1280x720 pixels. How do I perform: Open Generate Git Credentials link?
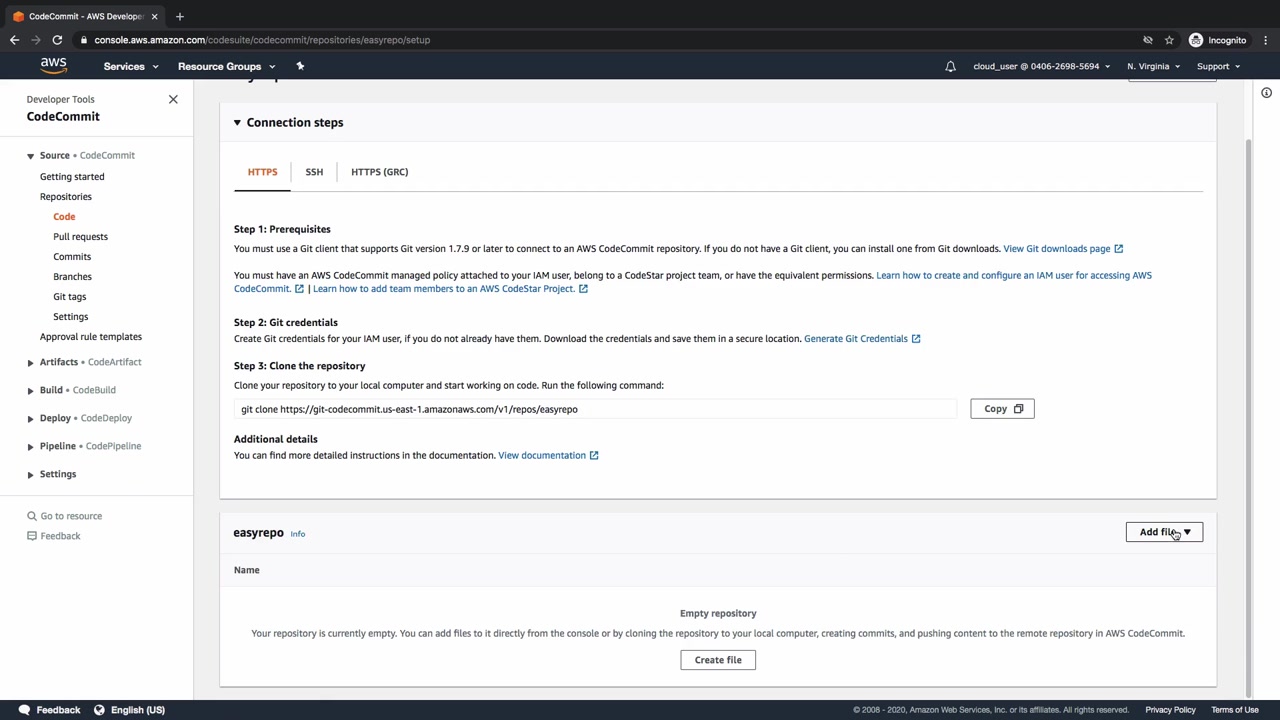(862, 339)
